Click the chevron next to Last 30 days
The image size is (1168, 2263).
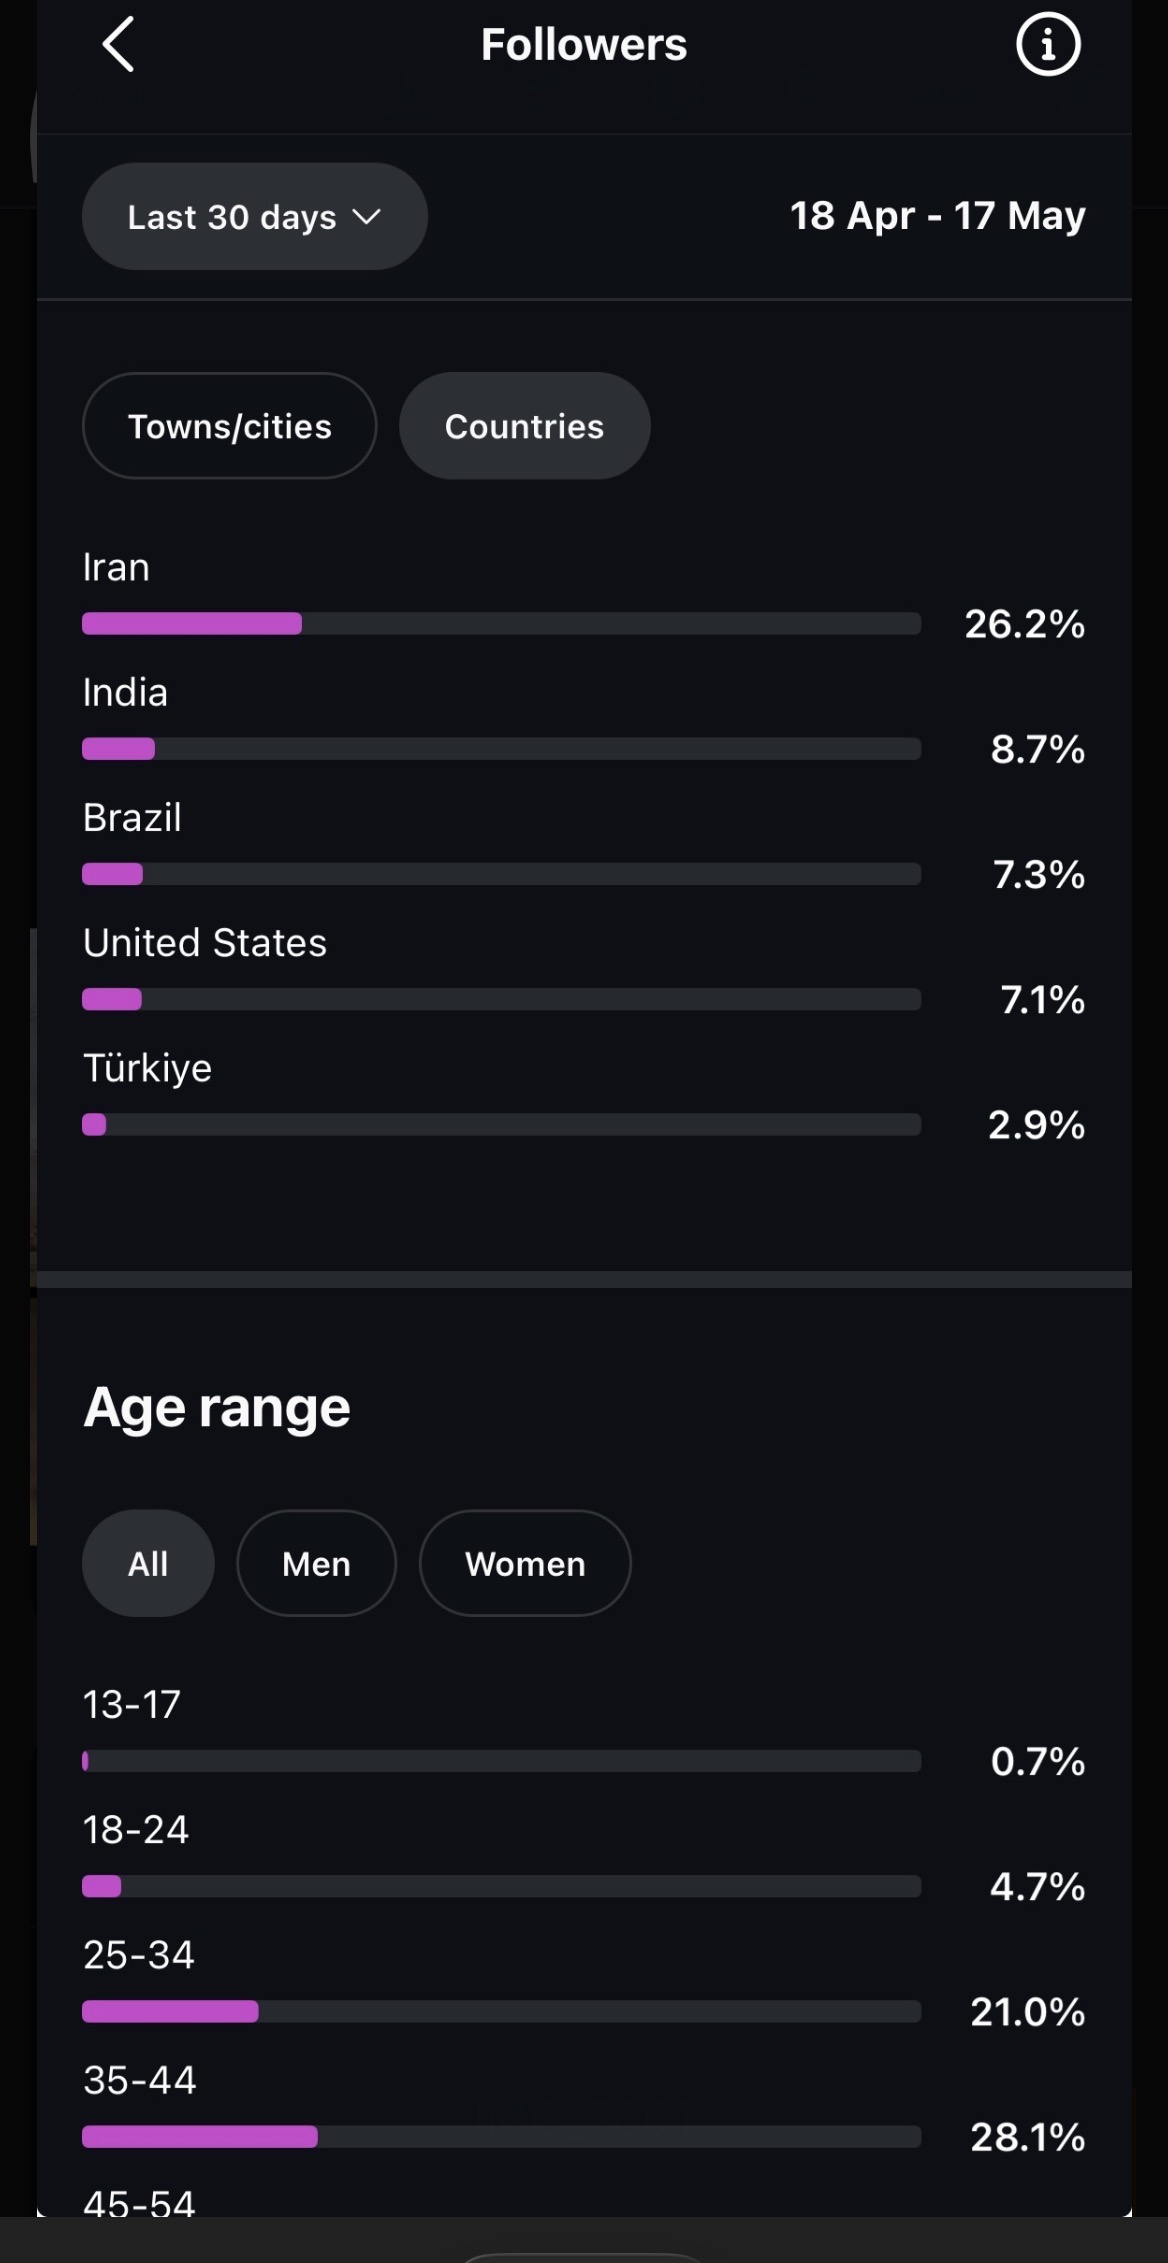coord(367,216)
